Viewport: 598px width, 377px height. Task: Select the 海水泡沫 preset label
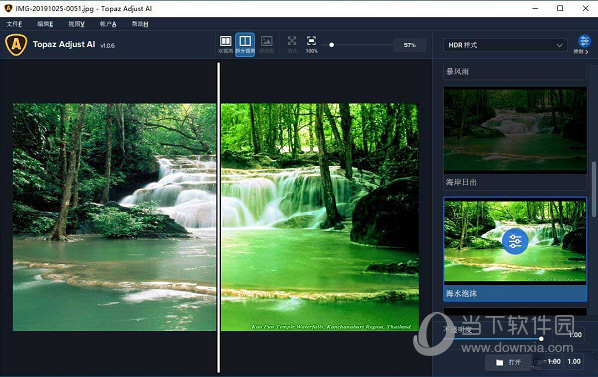click(515, 293)
